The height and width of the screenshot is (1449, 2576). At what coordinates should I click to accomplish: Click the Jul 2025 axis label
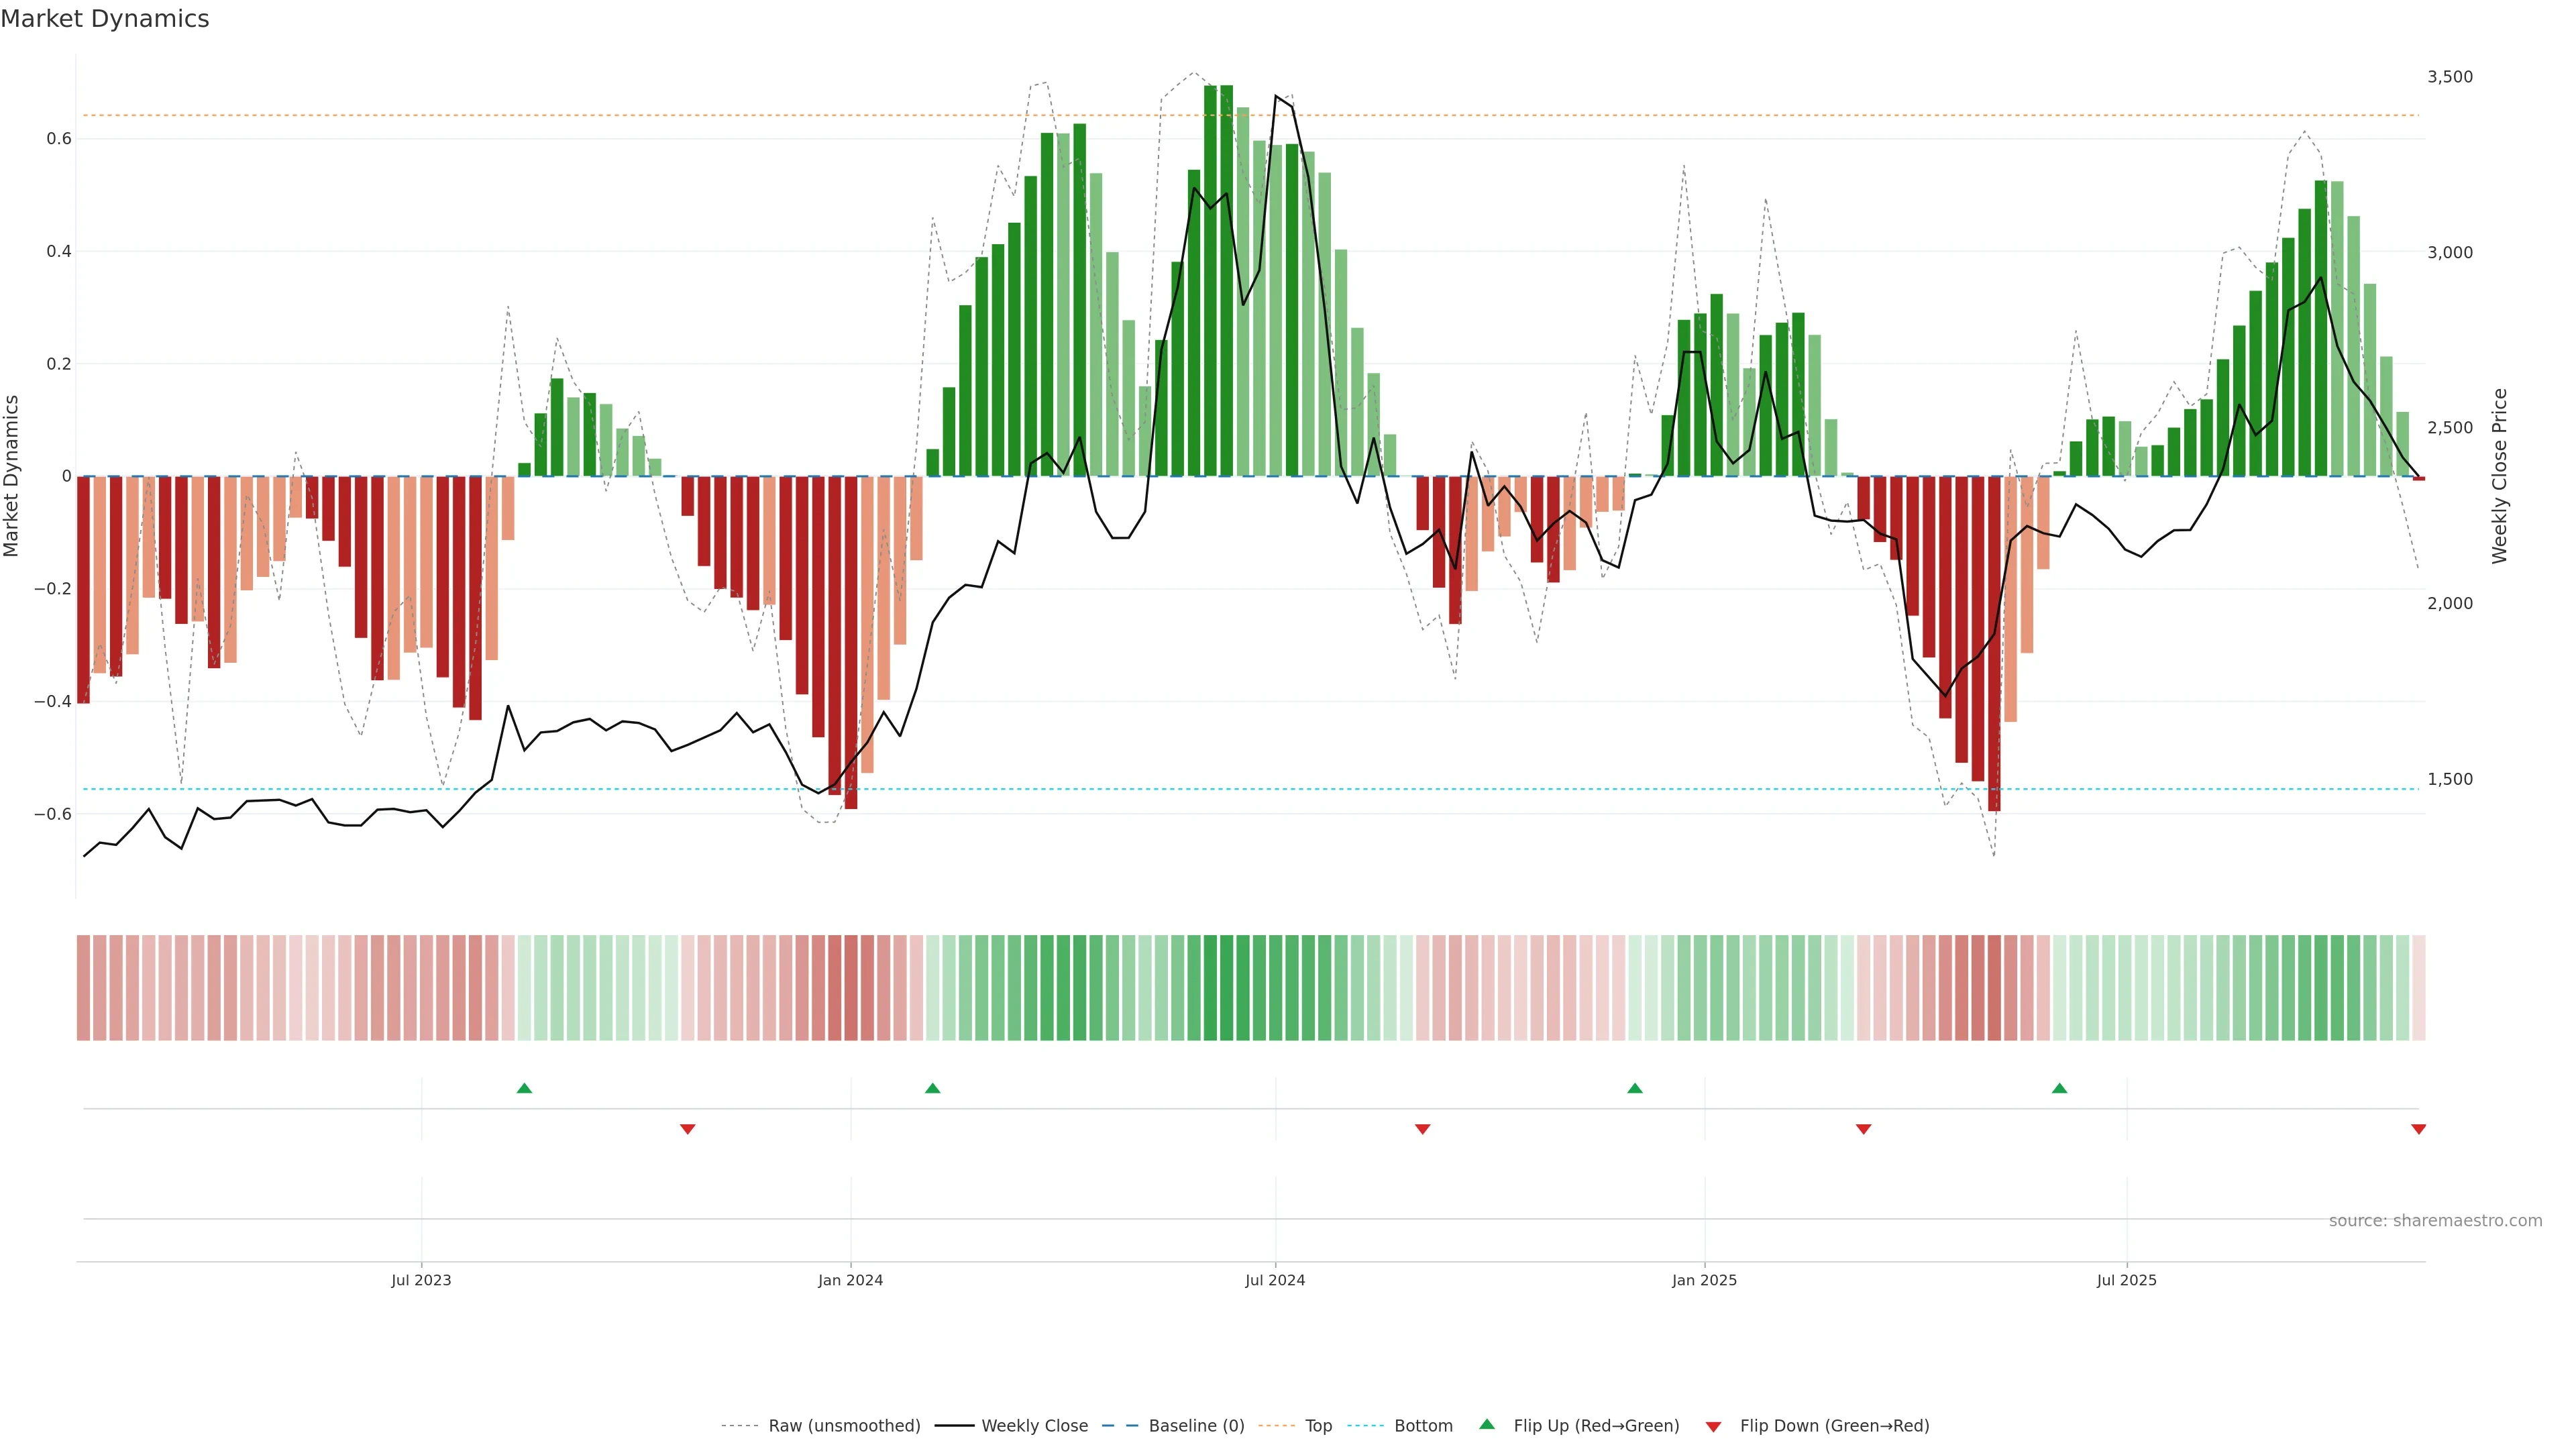tap(2126, 1280)
